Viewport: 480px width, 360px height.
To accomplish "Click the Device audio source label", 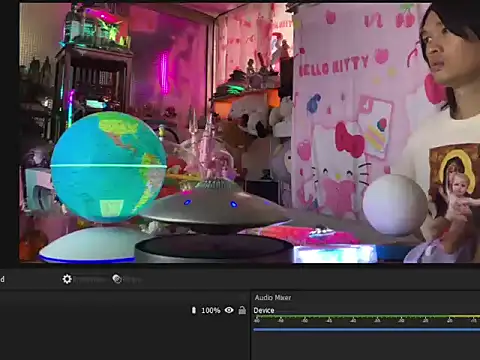I will coord(264,310).
